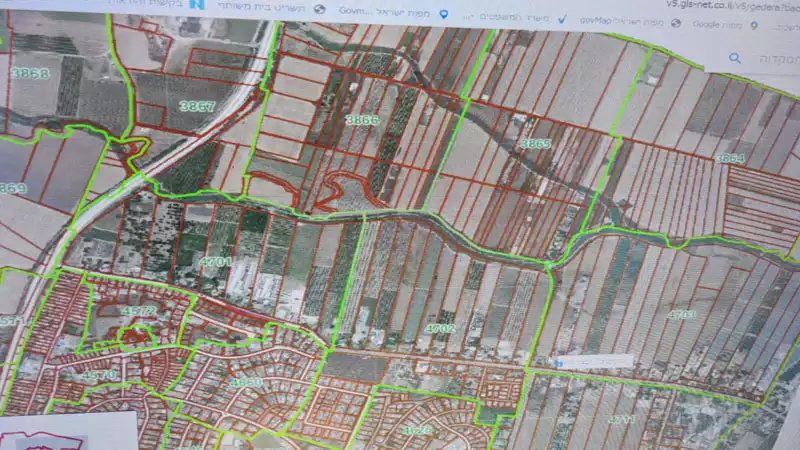Click the checkmark favicon beside משרד המשפטים
This screenshot has height=450, width=800.
click(561, 18)
